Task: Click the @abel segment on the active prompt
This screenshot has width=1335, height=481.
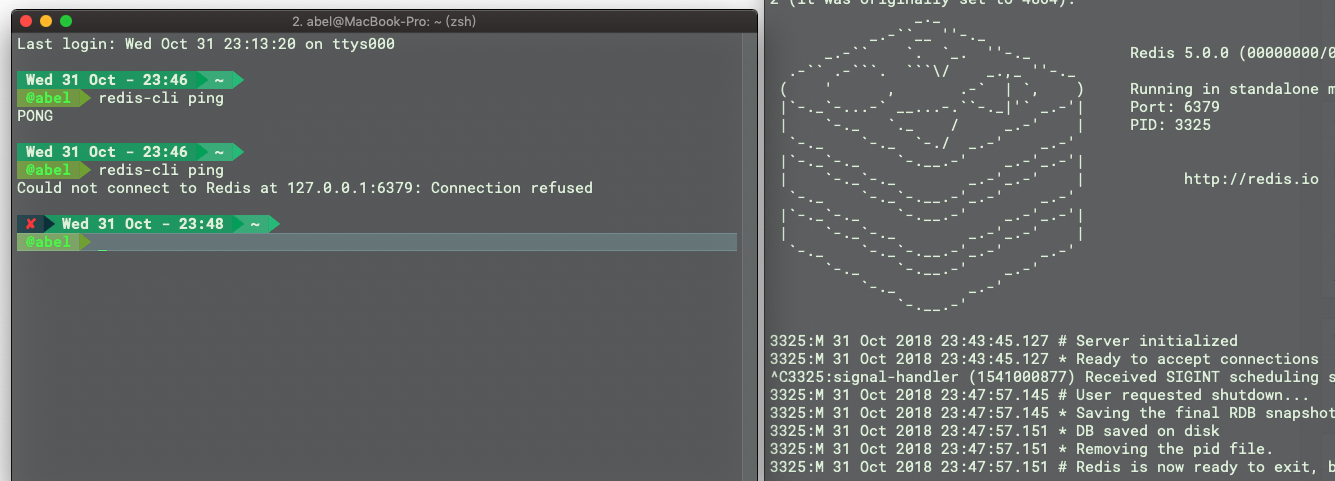Action: coord(49,242)
